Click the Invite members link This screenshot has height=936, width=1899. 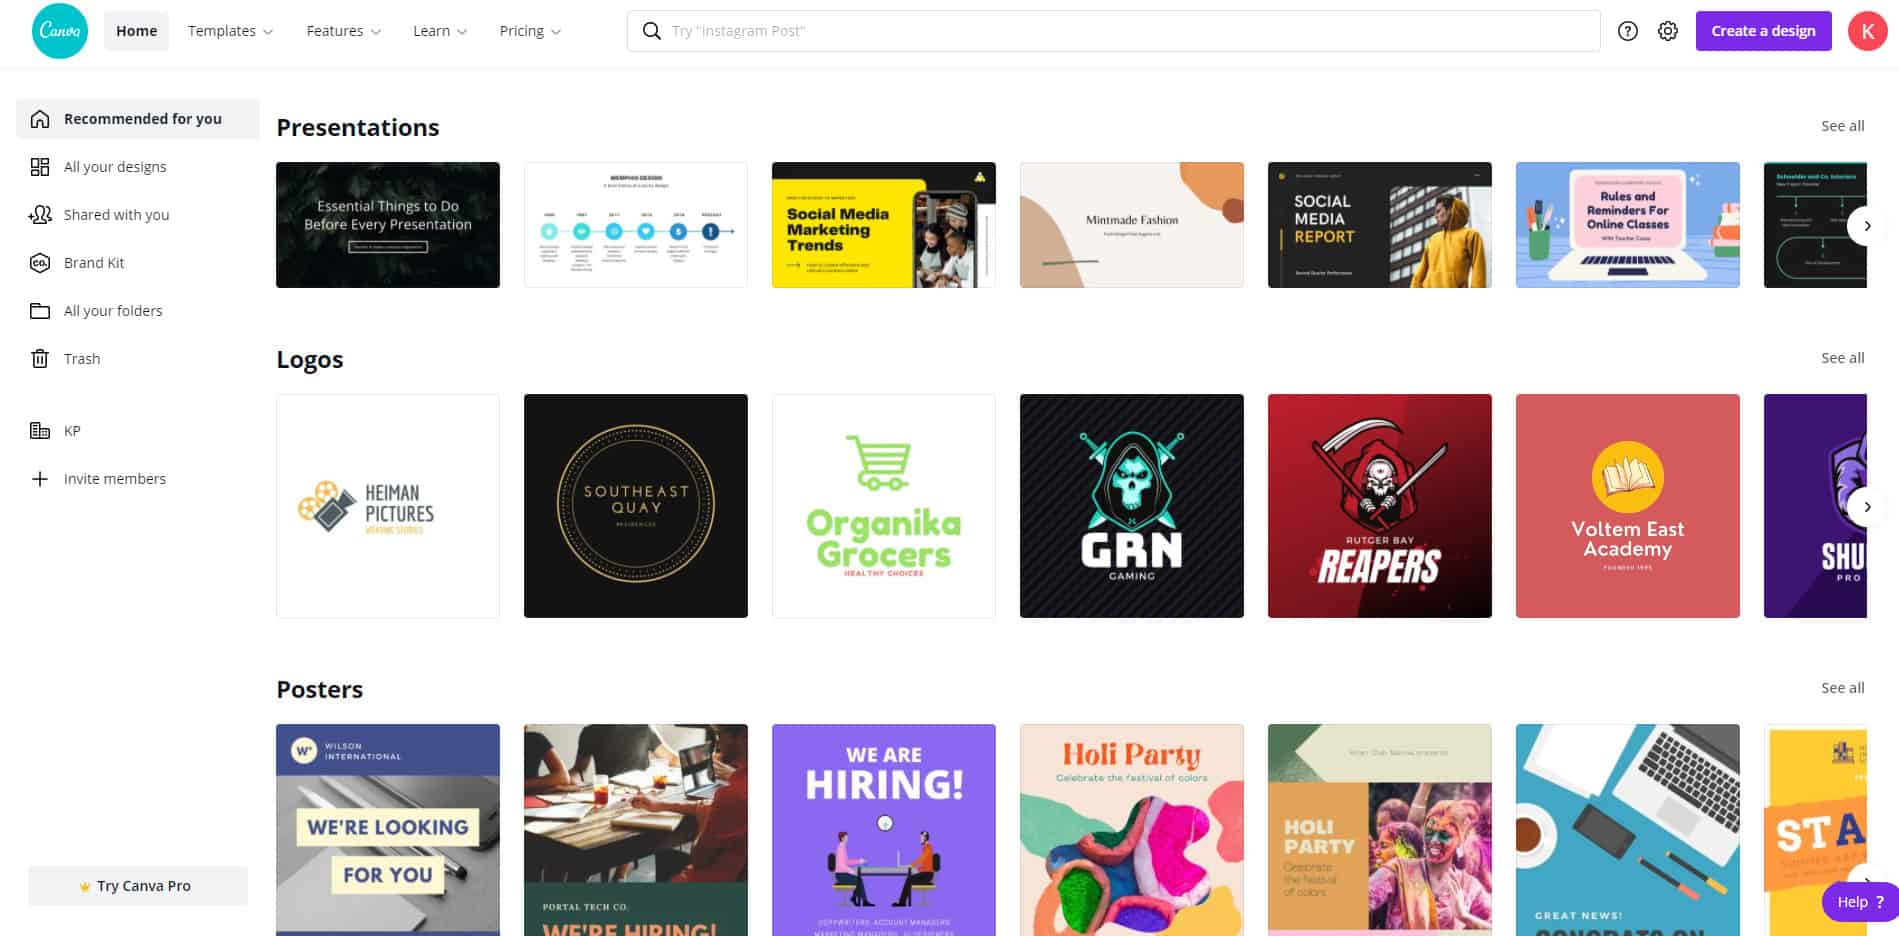click(x=138, y=479)
